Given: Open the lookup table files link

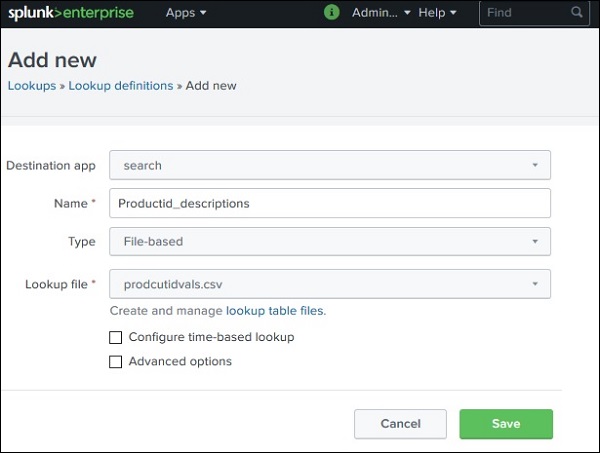Looking at the screenshot, I should click(274, 311).
